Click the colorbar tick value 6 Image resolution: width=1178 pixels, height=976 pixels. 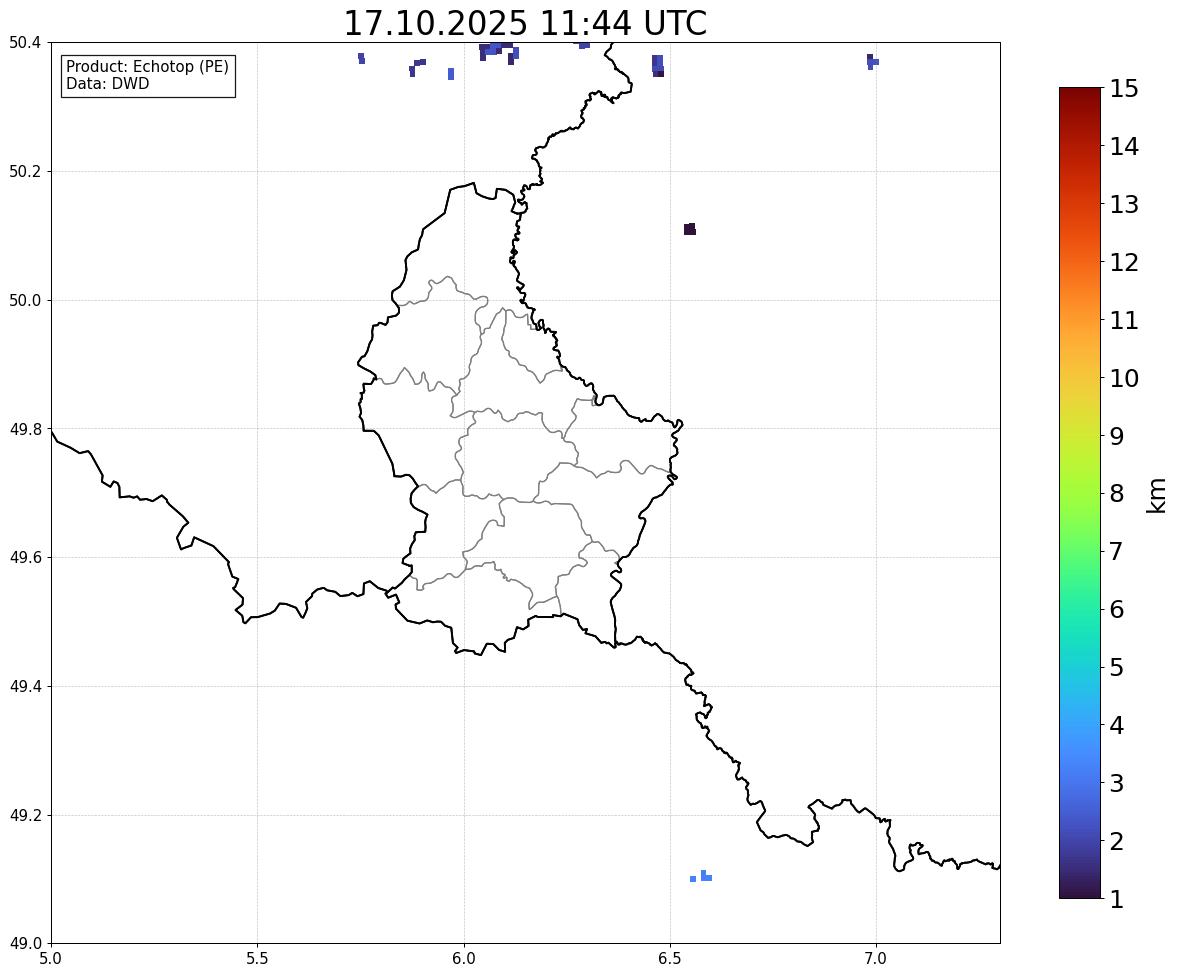1117,609
